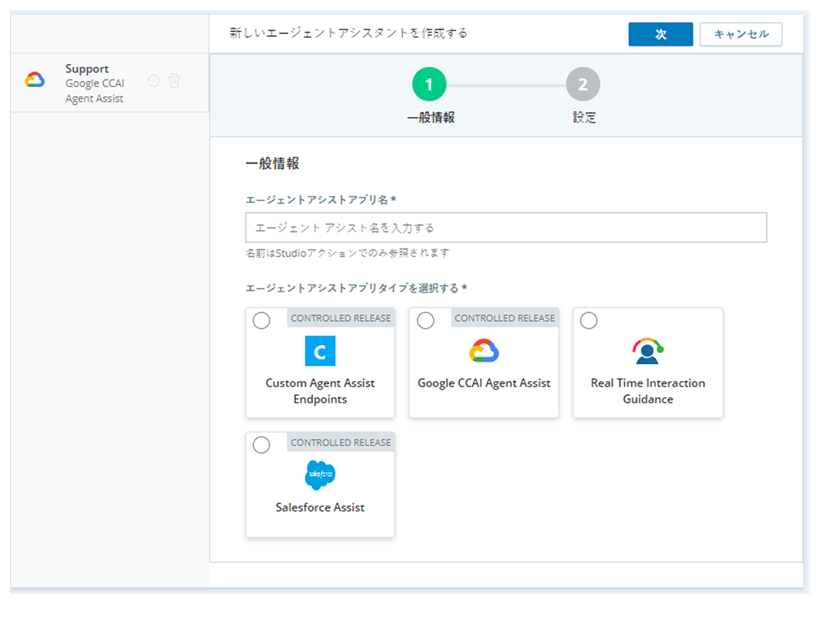Go to step 1 一般情報

point(429,84)
